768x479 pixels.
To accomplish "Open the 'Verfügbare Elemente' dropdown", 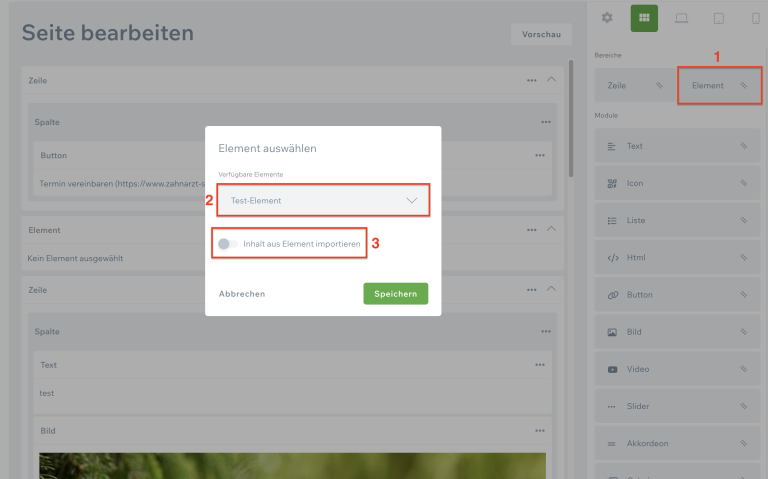I will [323, 200].
